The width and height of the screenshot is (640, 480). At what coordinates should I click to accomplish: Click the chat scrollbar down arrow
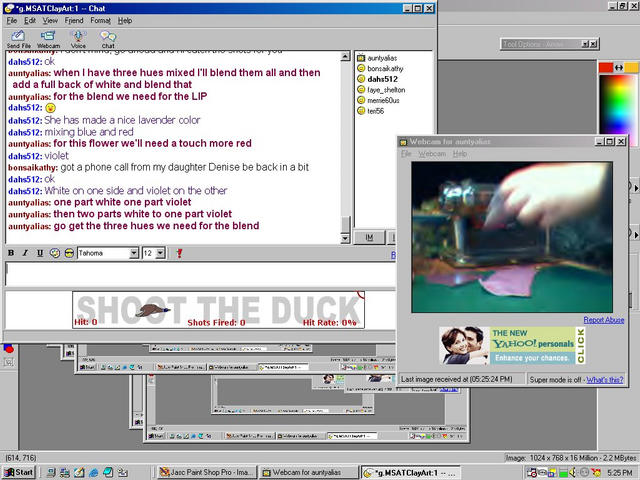(x=345, y=239)
